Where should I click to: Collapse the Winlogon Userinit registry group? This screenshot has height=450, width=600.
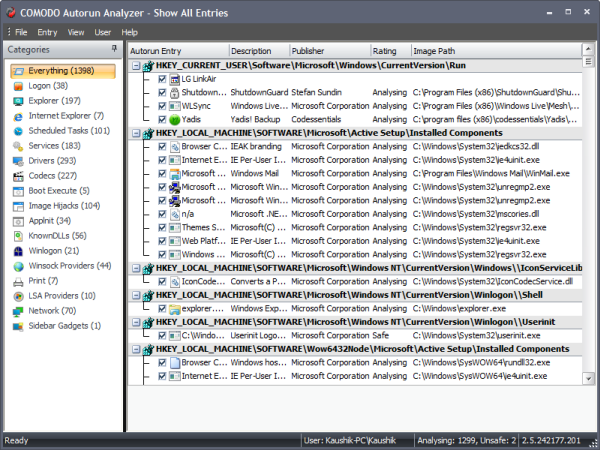click(137, 323)
